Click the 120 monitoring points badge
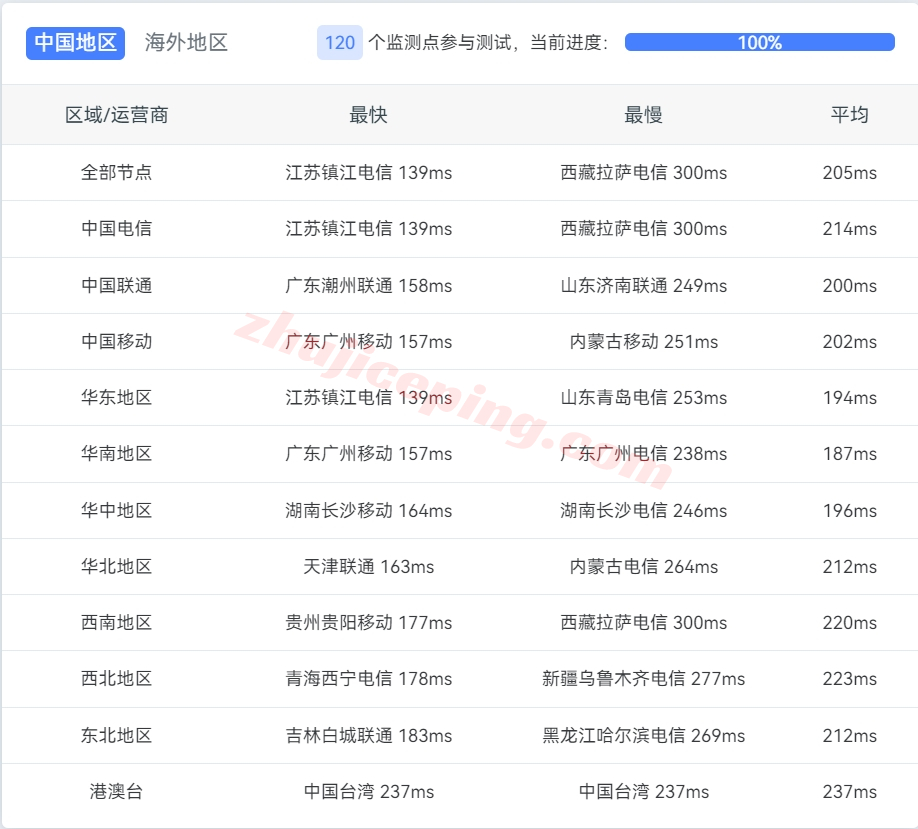Viewport: 918px width, 829px height. coord(340,43)
